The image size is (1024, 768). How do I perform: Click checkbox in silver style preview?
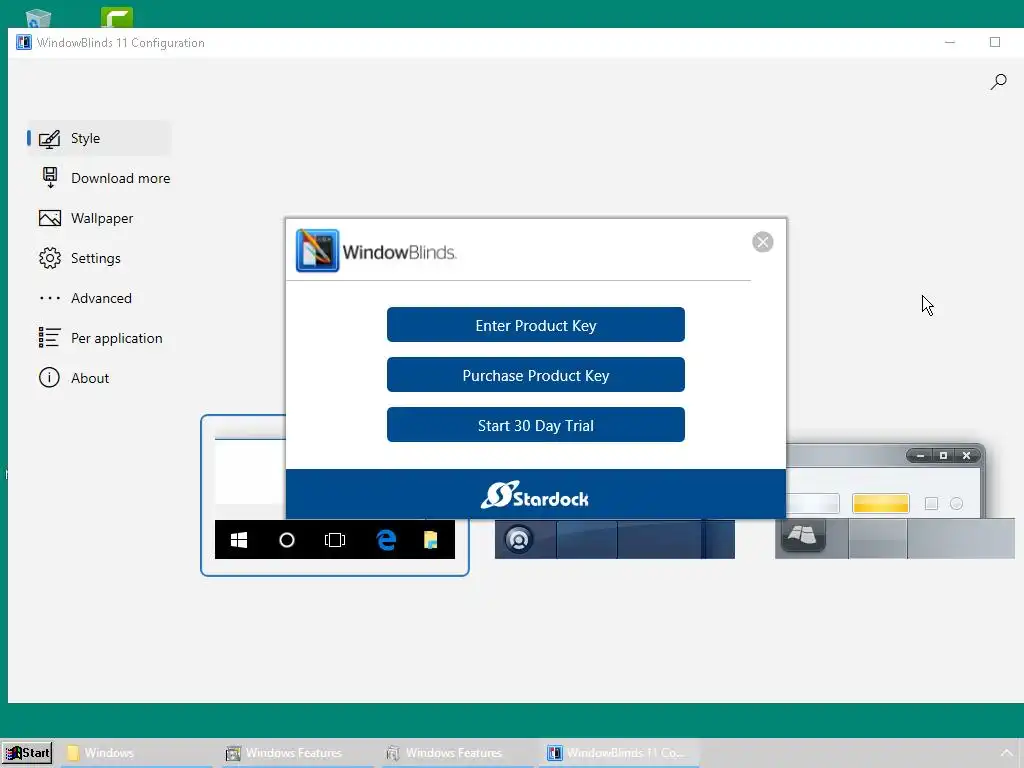(931, 504)
